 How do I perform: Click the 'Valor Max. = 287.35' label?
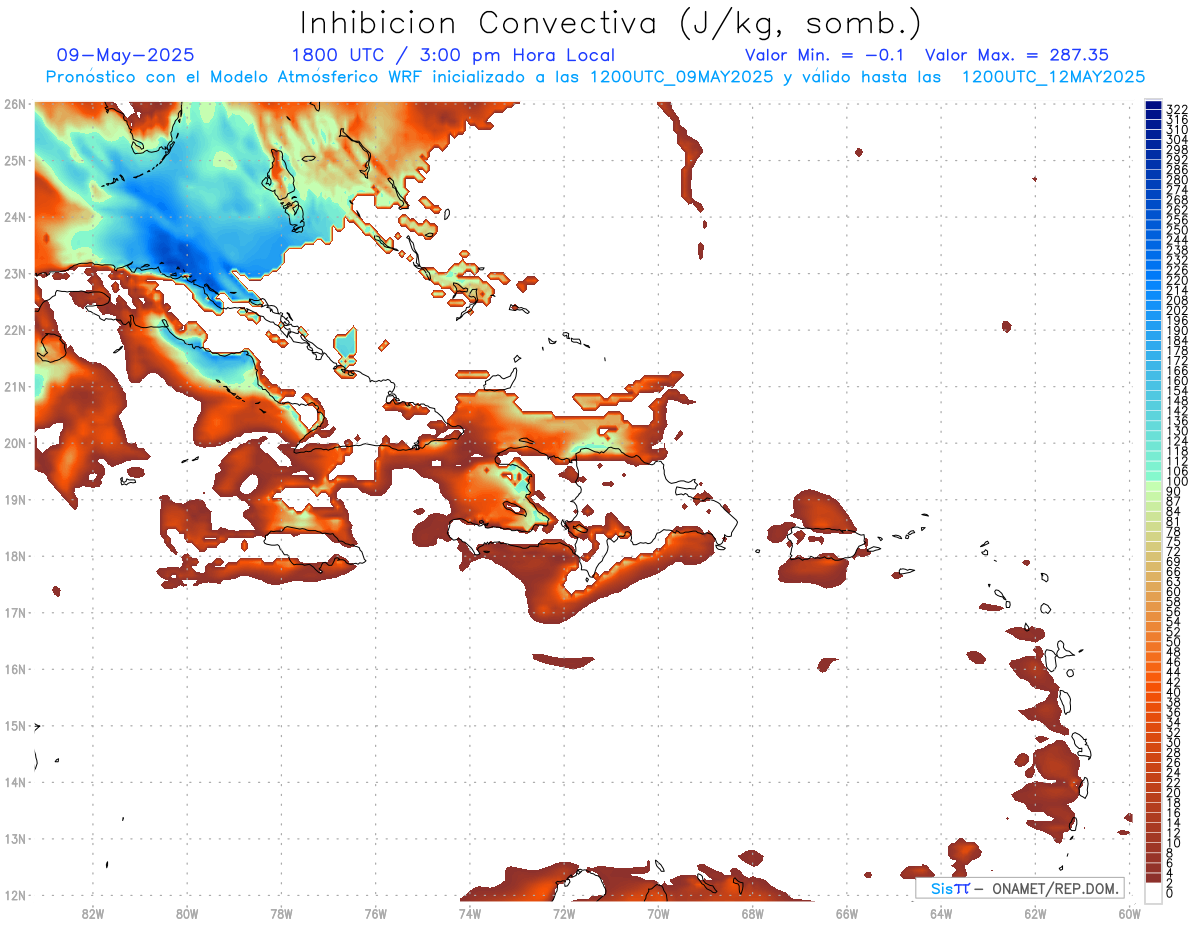[1017, 56]
